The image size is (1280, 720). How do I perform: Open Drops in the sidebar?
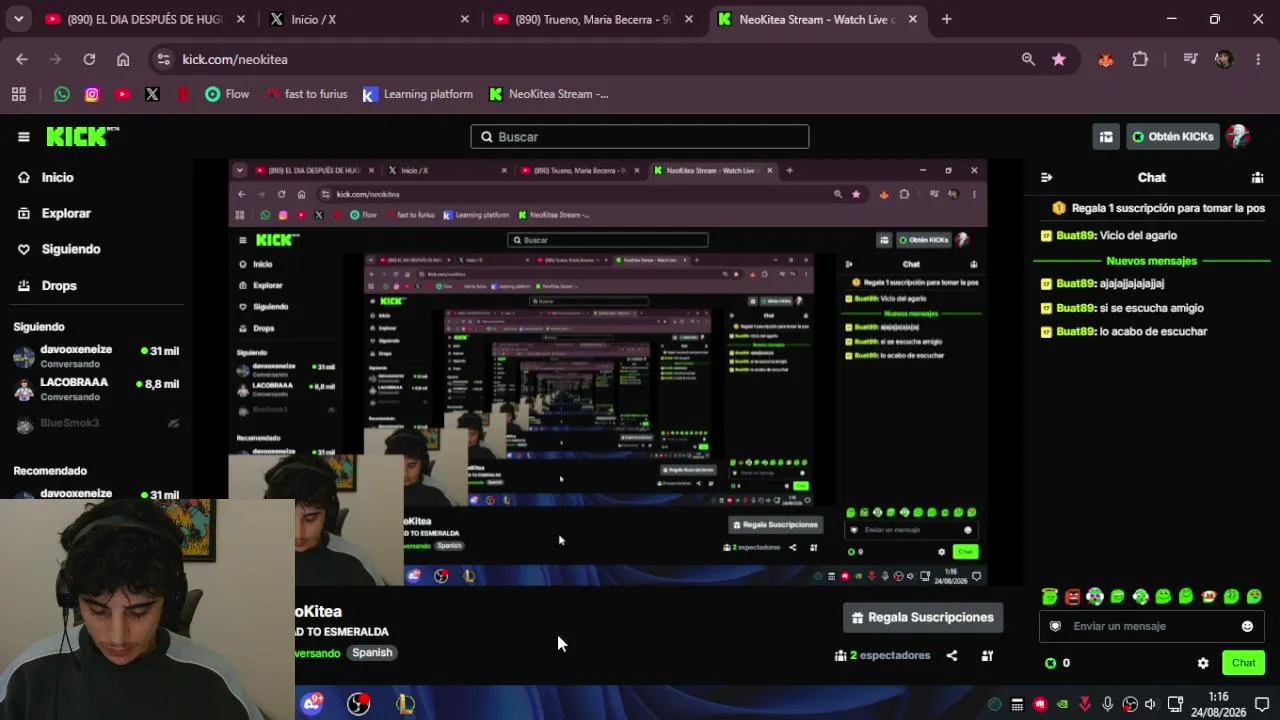coord(48,285)
